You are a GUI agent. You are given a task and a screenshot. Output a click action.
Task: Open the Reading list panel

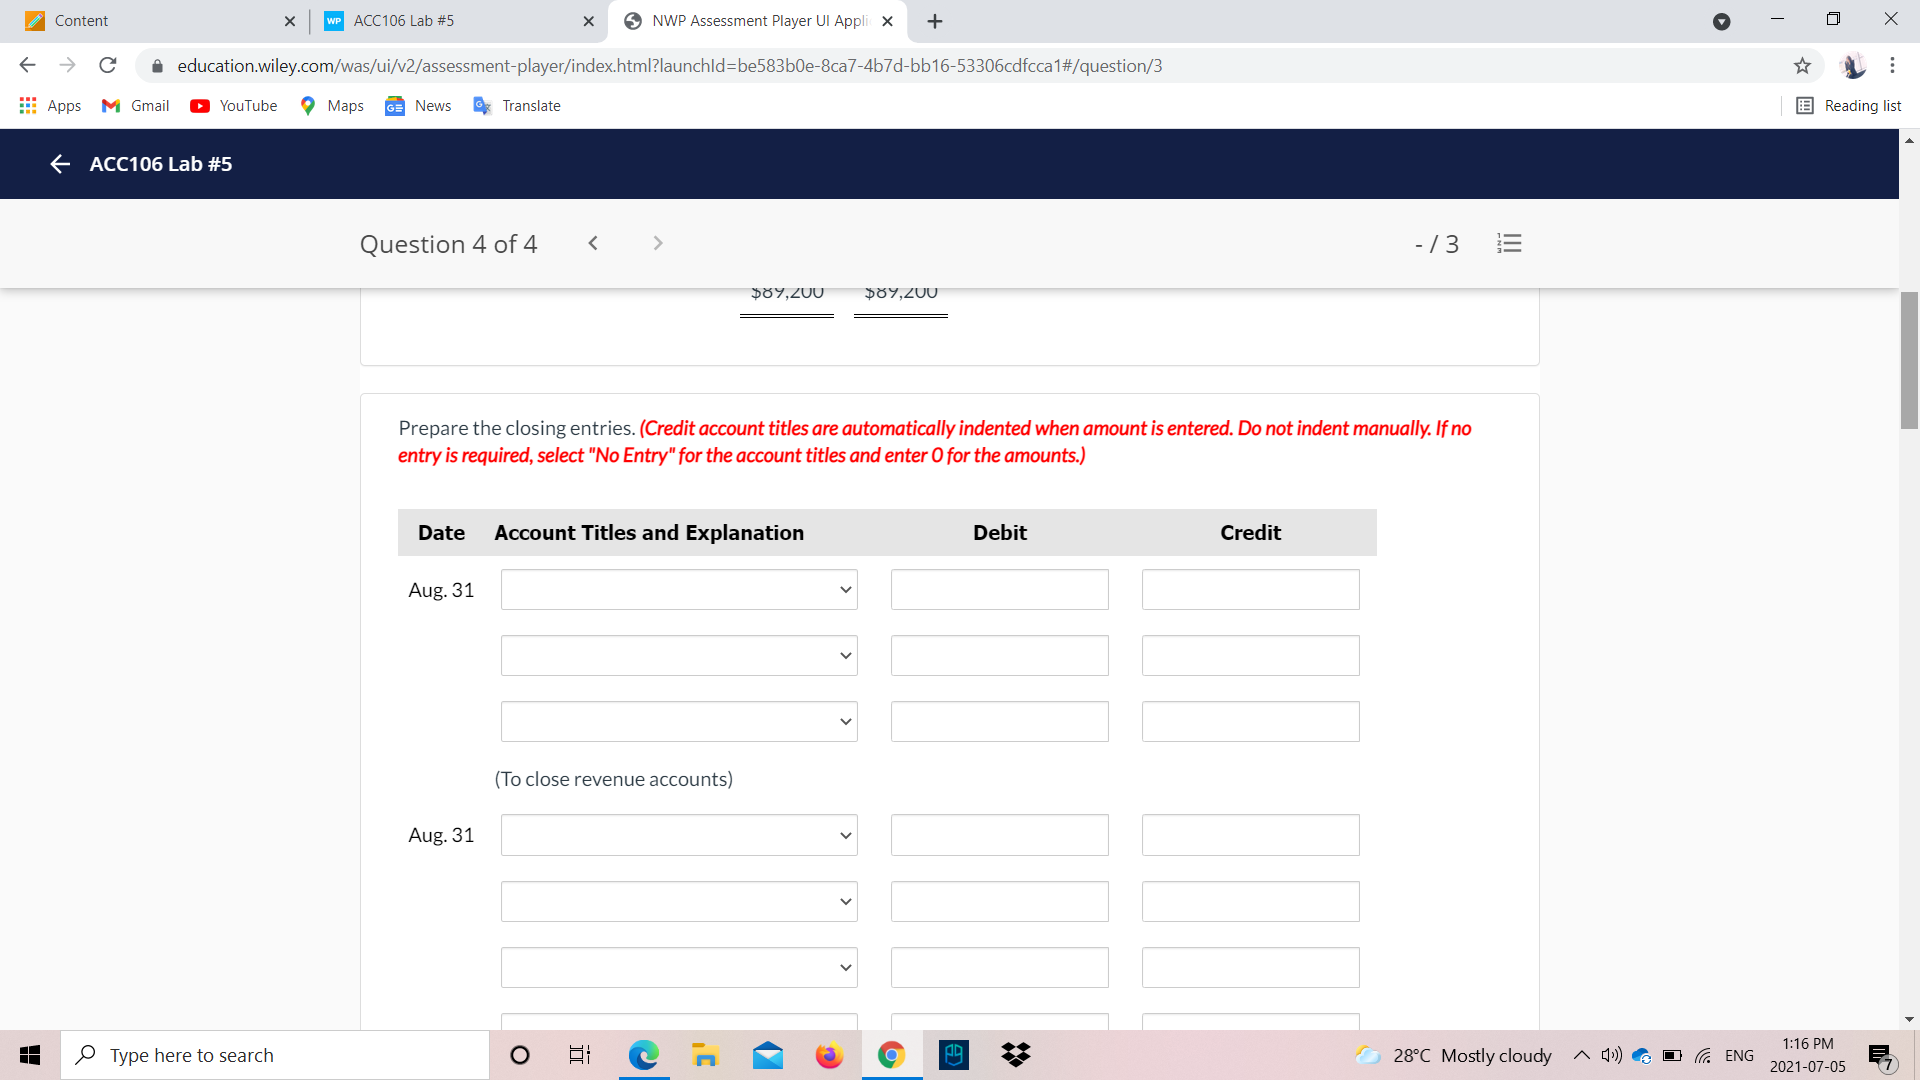click(1848, 105)
